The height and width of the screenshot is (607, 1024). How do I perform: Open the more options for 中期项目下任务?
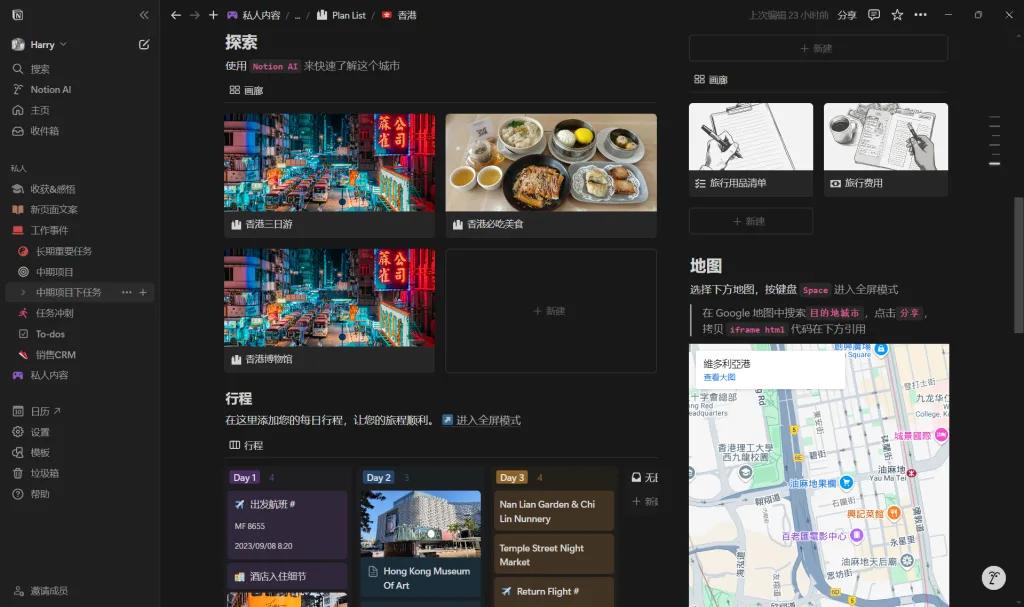127,292
